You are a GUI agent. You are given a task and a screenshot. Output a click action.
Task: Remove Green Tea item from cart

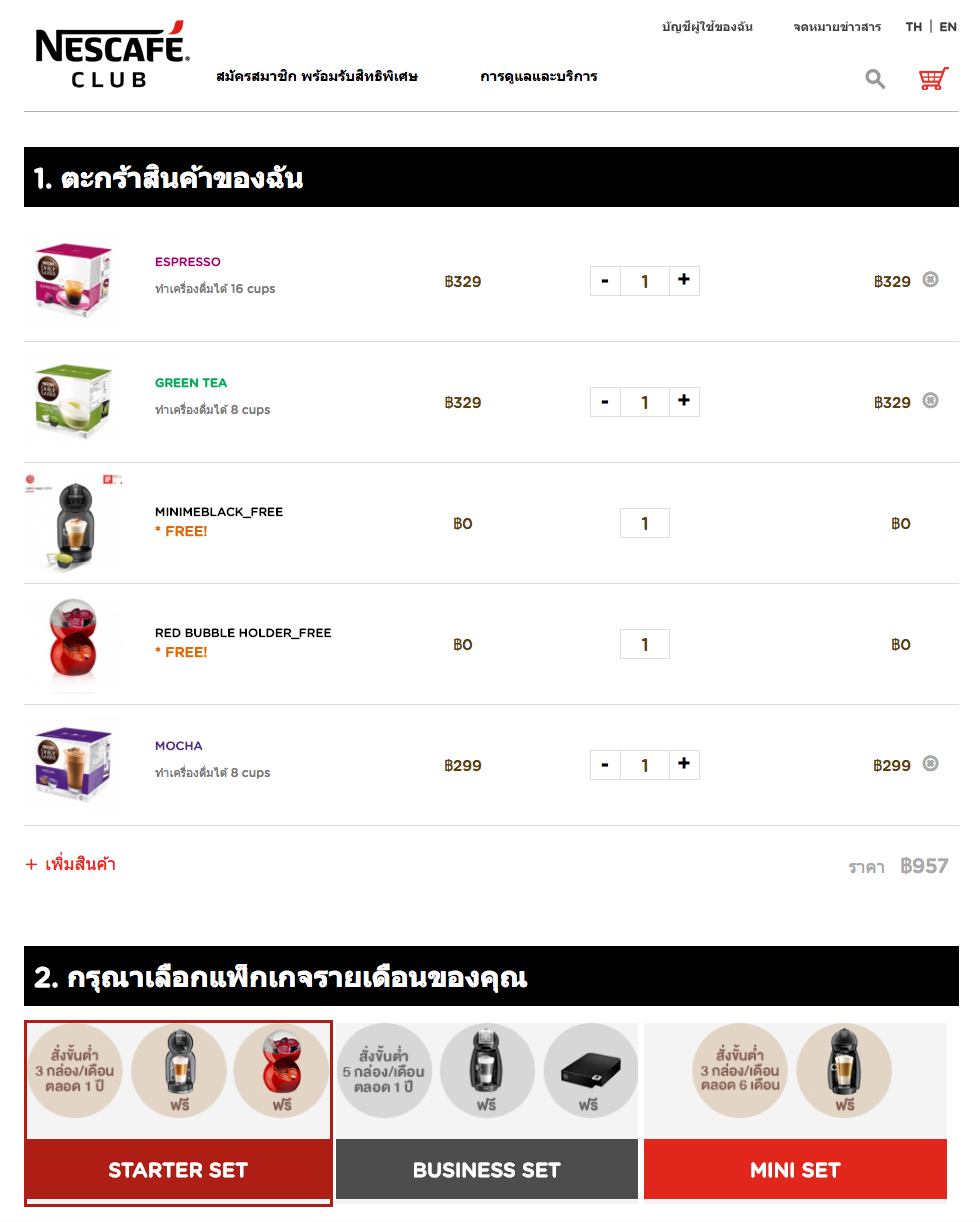930,400
